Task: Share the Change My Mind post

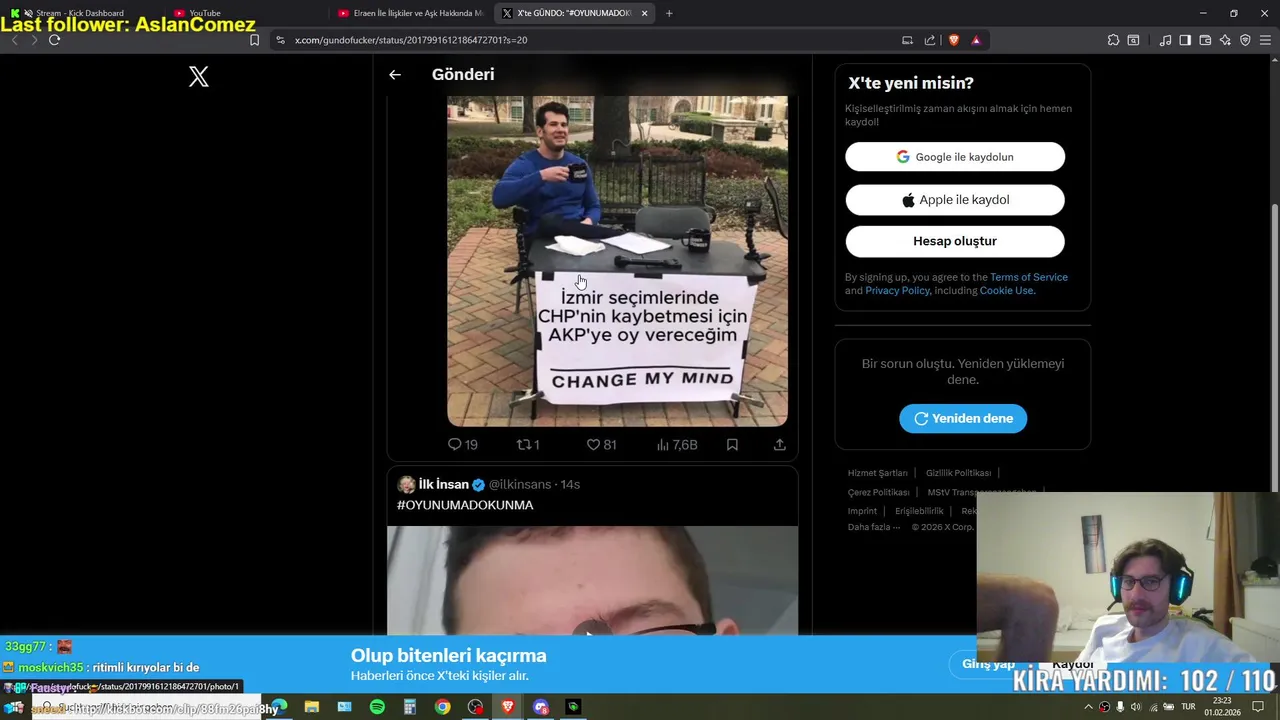Action: (779, 444)
